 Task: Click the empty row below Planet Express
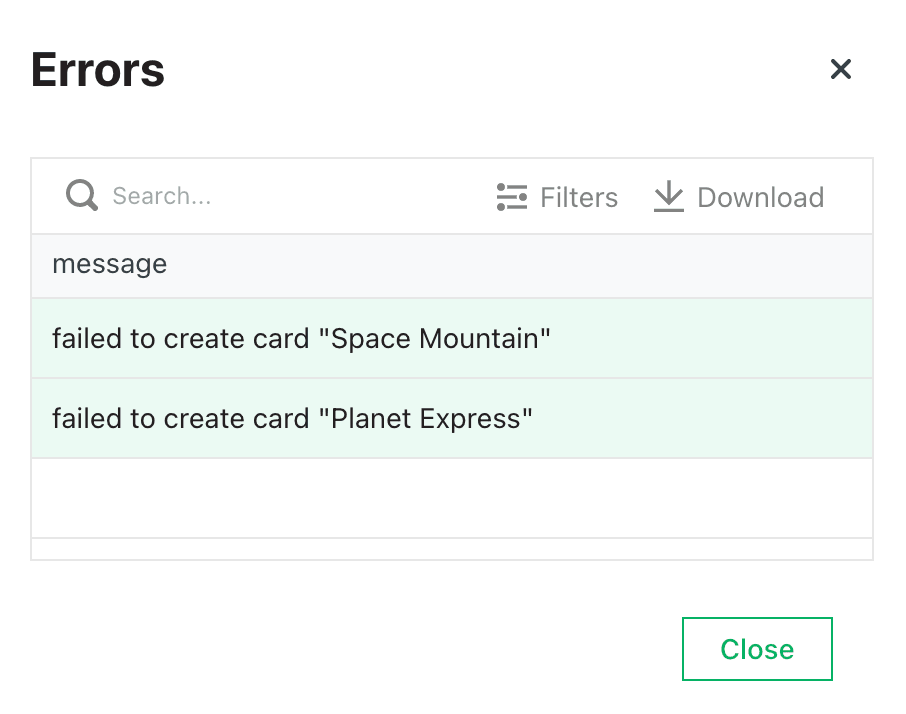(452, 499)
